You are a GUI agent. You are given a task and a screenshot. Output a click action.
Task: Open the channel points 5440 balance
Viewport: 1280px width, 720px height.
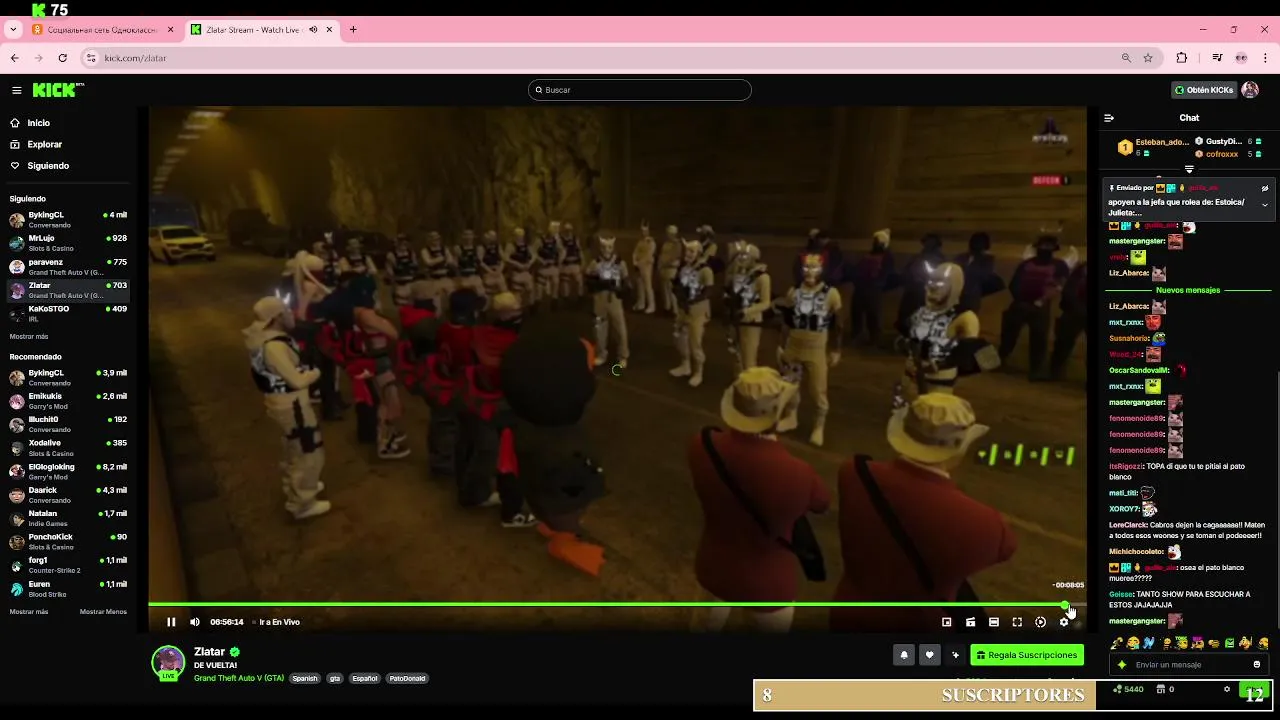click(1128, 689)
